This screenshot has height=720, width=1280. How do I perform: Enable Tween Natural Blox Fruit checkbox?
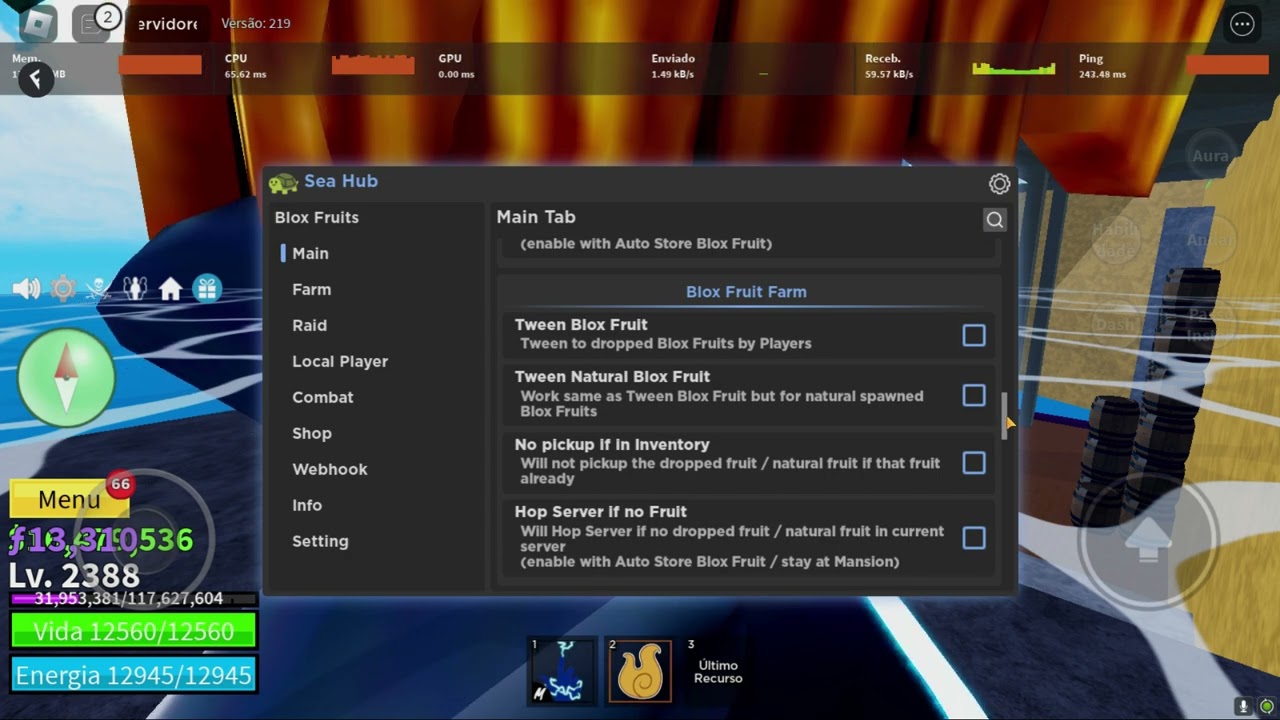974,395
